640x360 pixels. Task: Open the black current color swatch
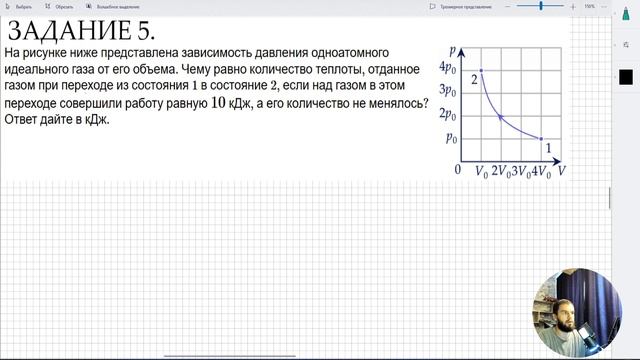pyautogui.click(x=626, y=77)
